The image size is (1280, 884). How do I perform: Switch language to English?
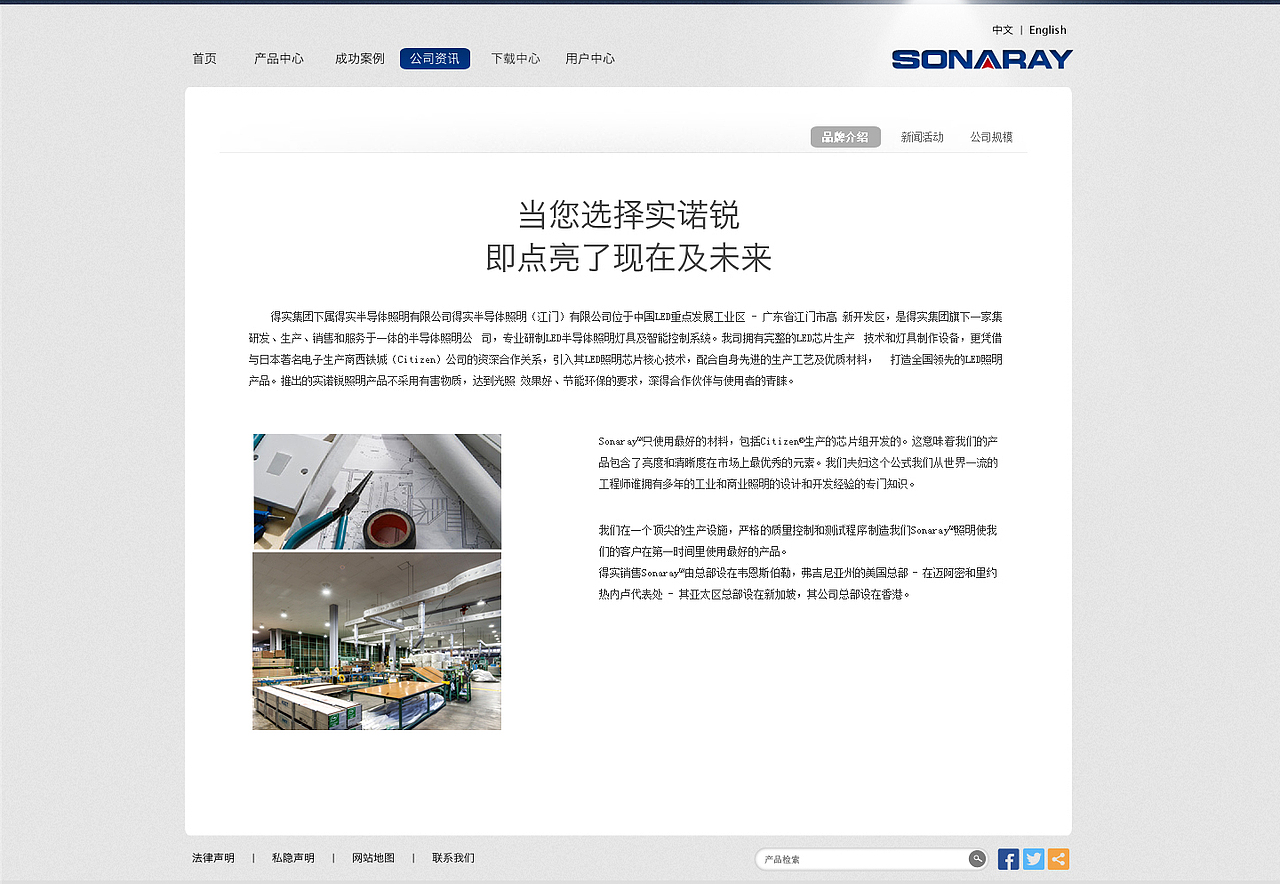point(1048,30)
